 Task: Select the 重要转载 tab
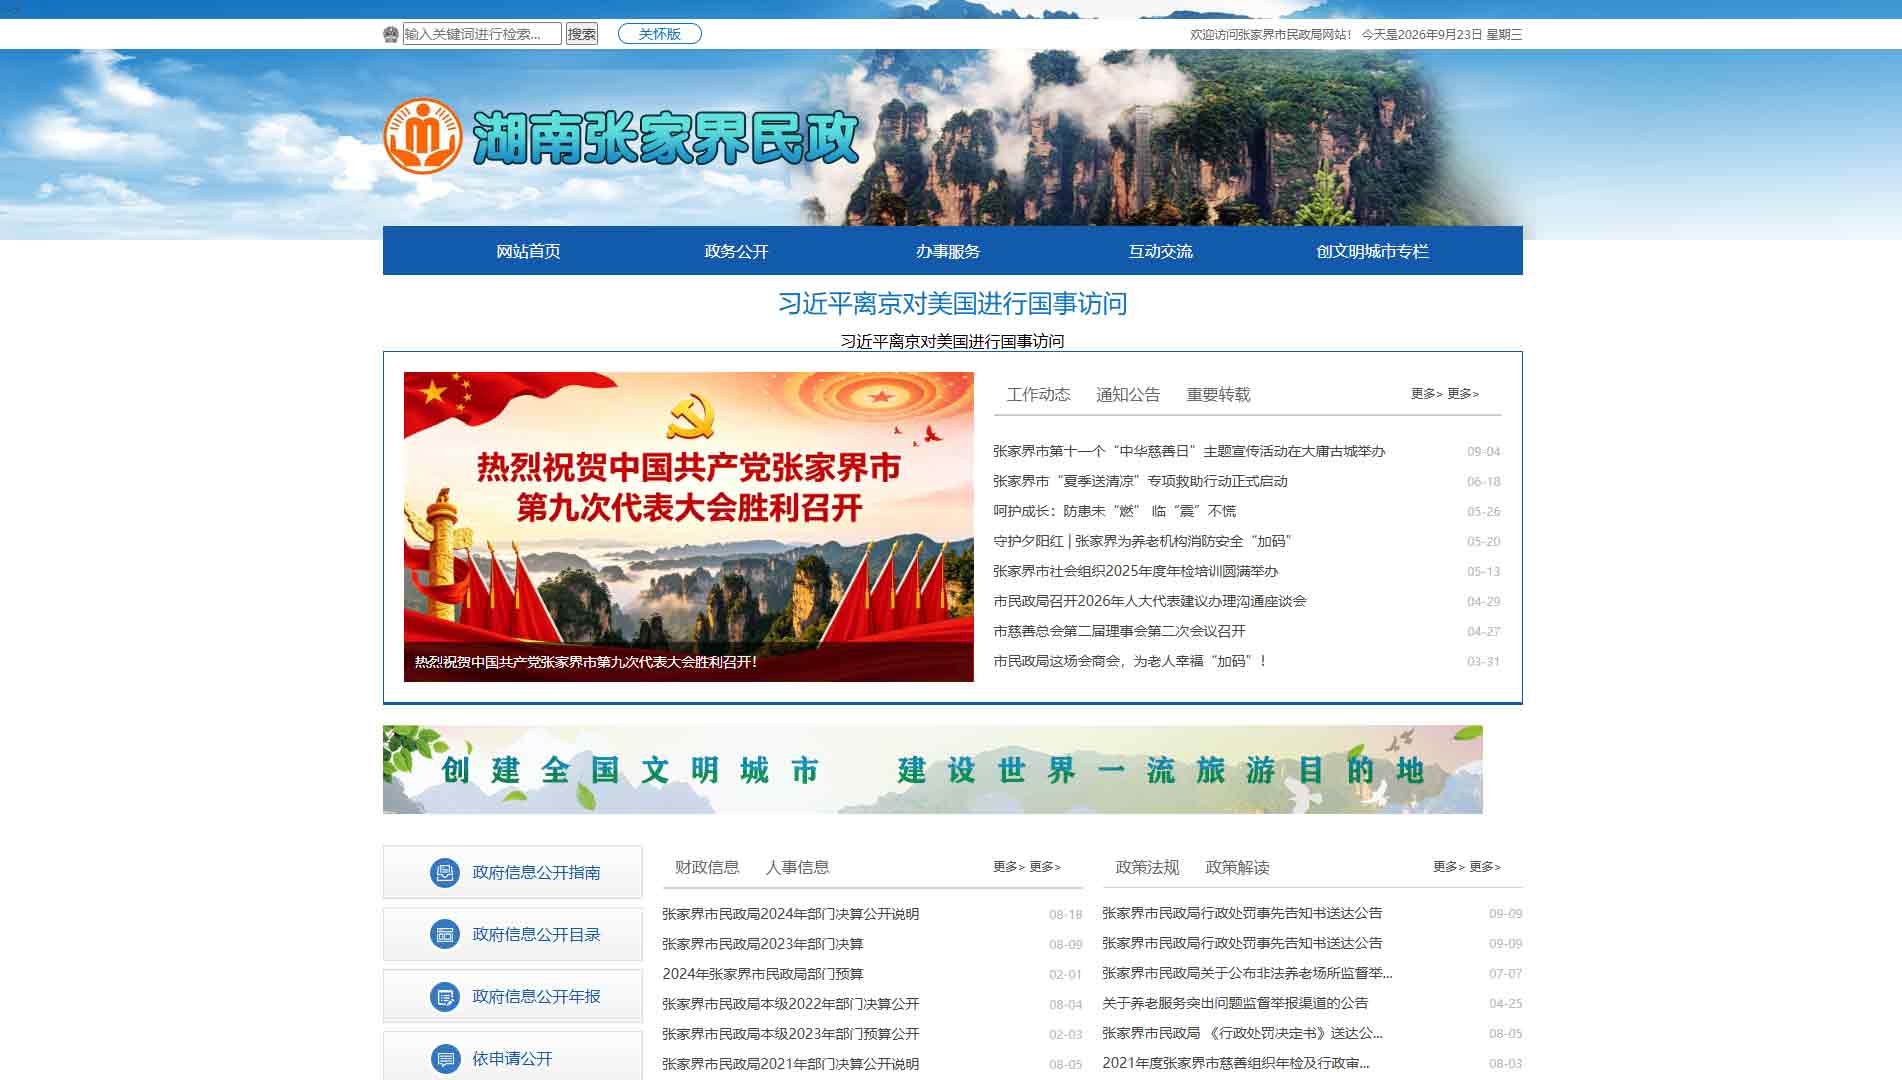(x=1218, y=394)
